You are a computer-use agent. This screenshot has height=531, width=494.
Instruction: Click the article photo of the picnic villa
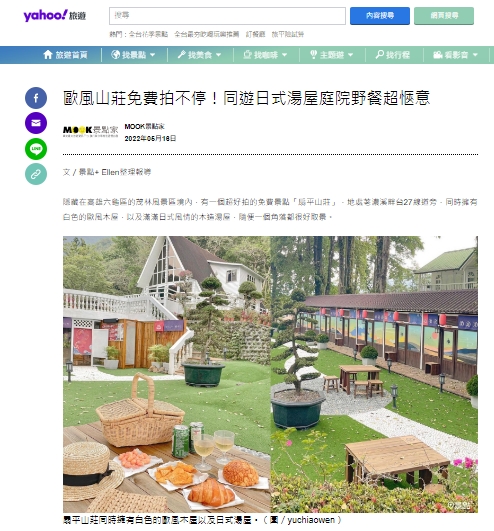(x=270, y=374)
